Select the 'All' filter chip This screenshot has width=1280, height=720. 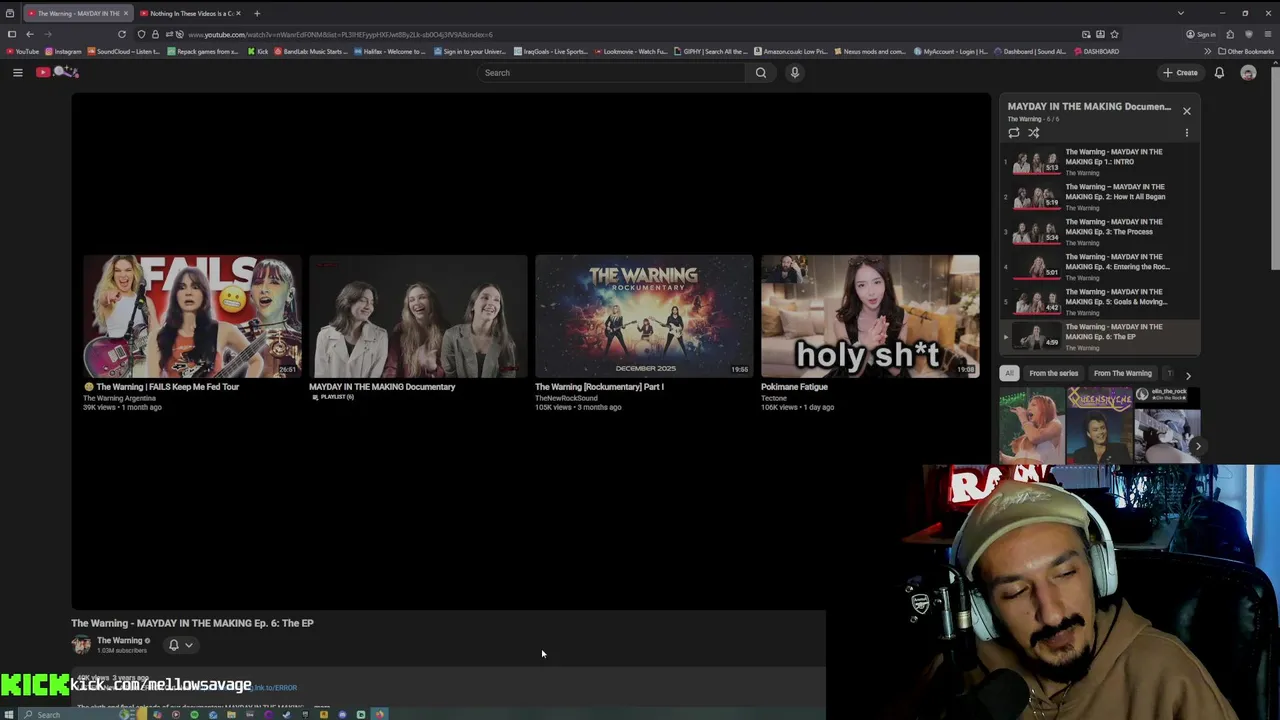[x=1009, y=373]
